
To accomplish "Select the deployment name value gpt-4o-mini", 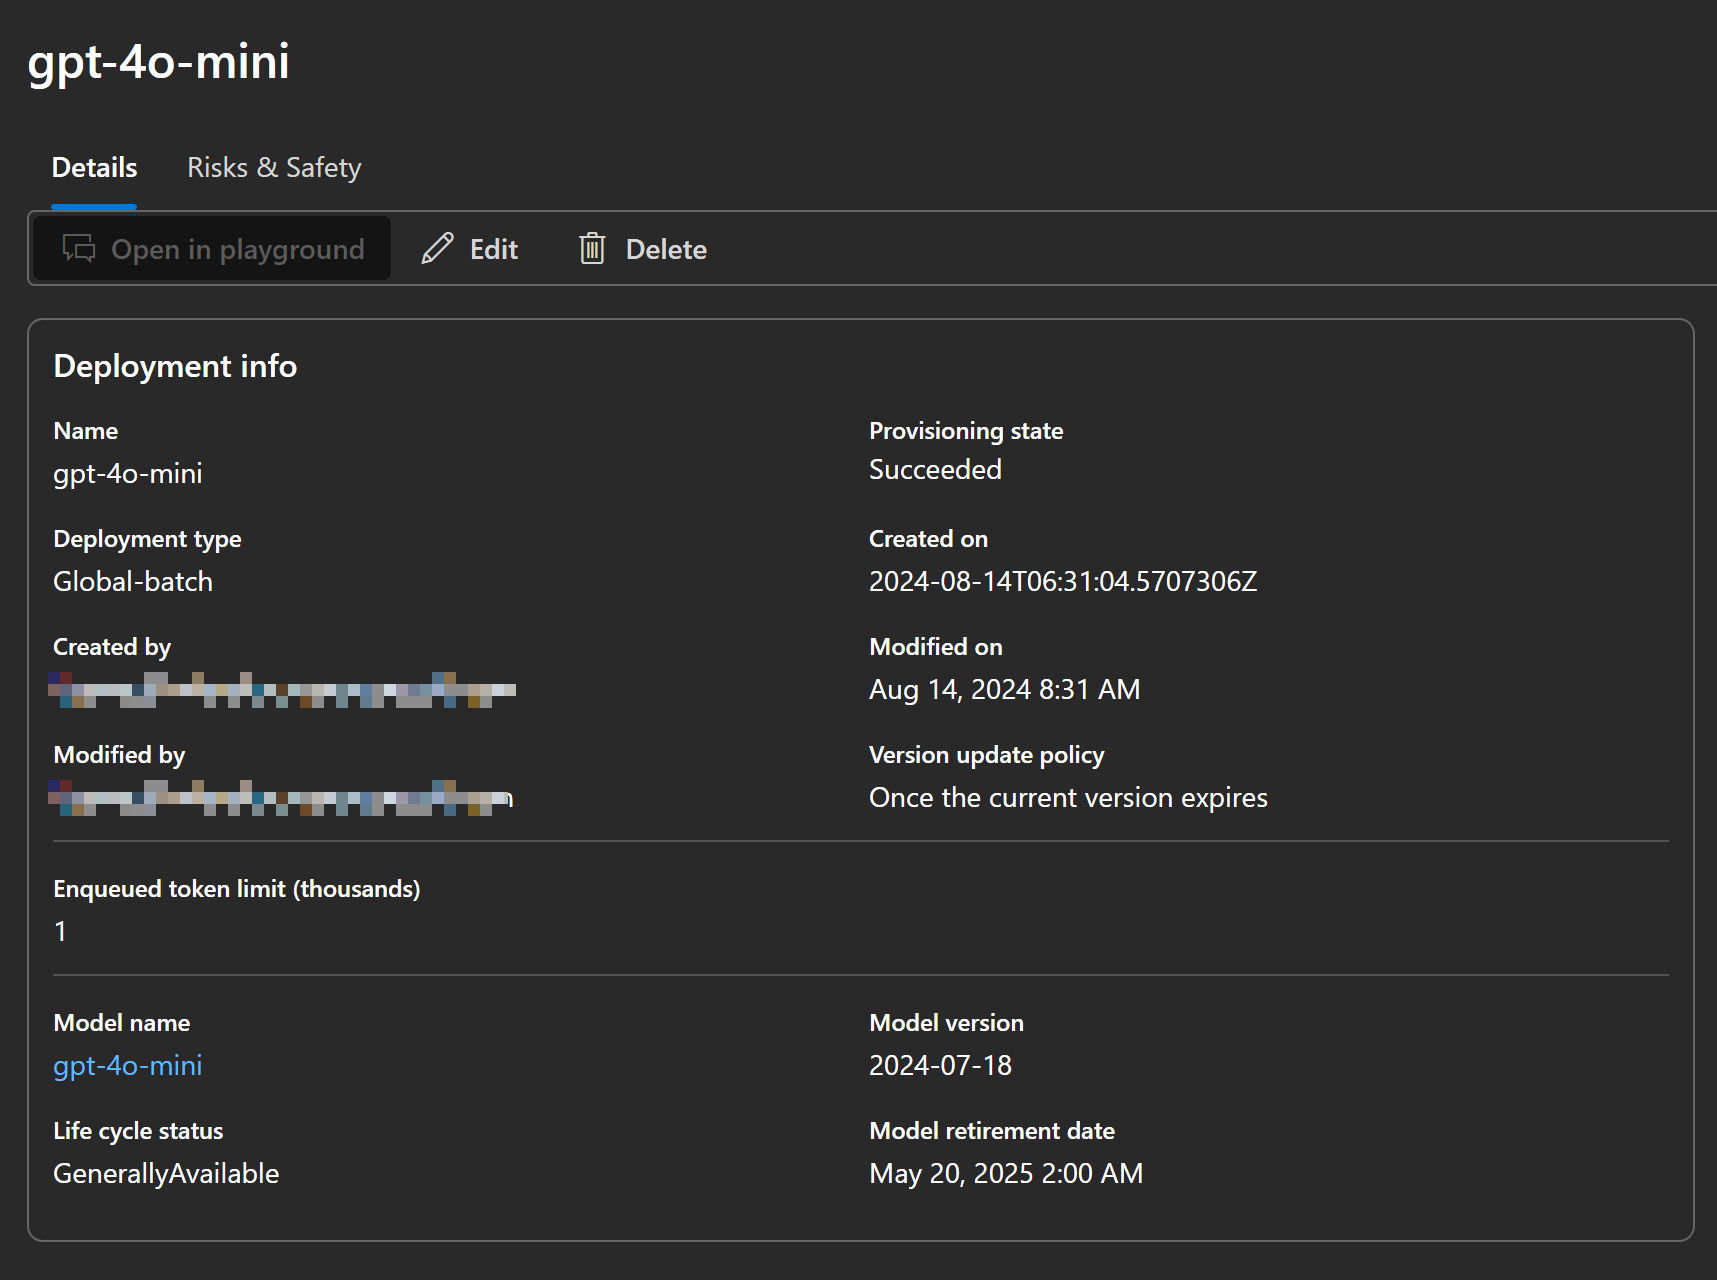I will click(128, 474).
